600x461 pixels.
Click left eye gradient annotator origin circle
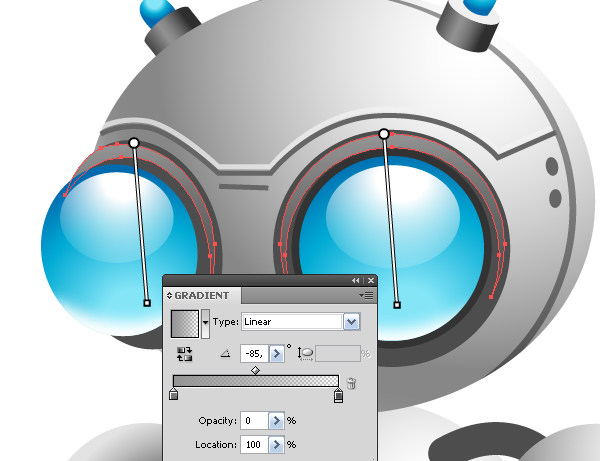pyautogui.click(x=134, y=143)
